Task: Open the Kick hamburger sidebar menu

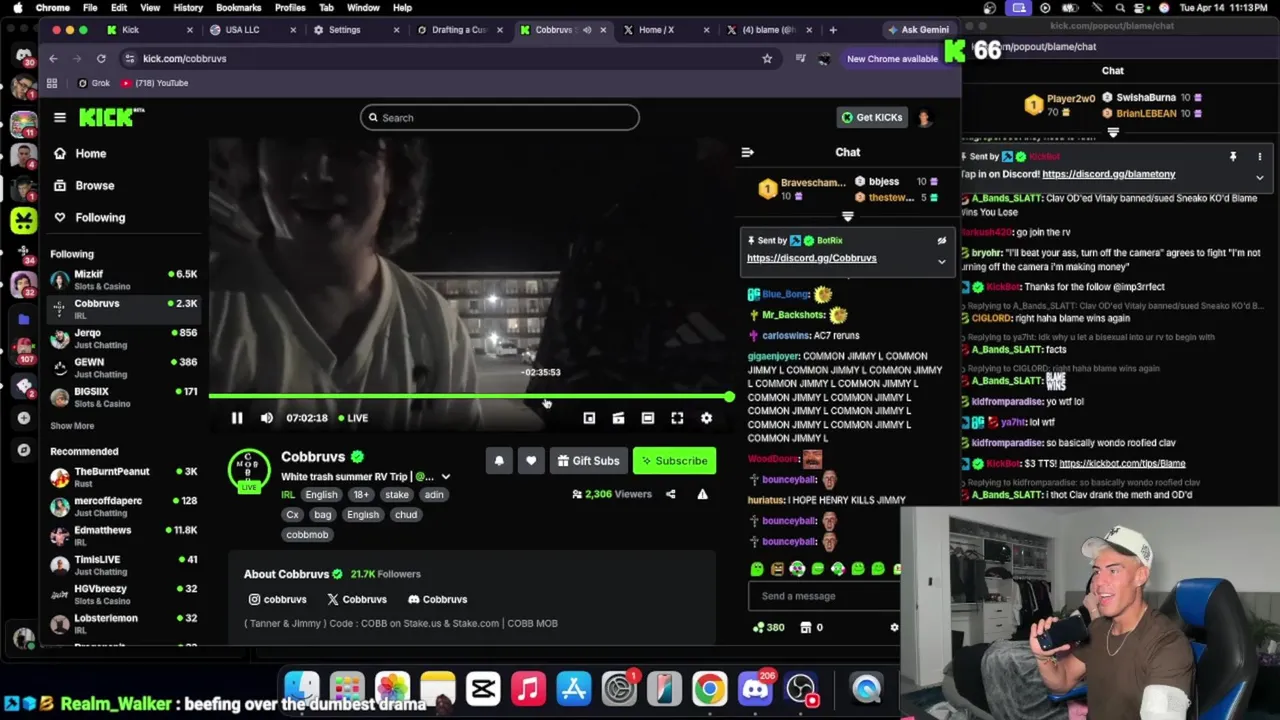Action: (60, 118)
